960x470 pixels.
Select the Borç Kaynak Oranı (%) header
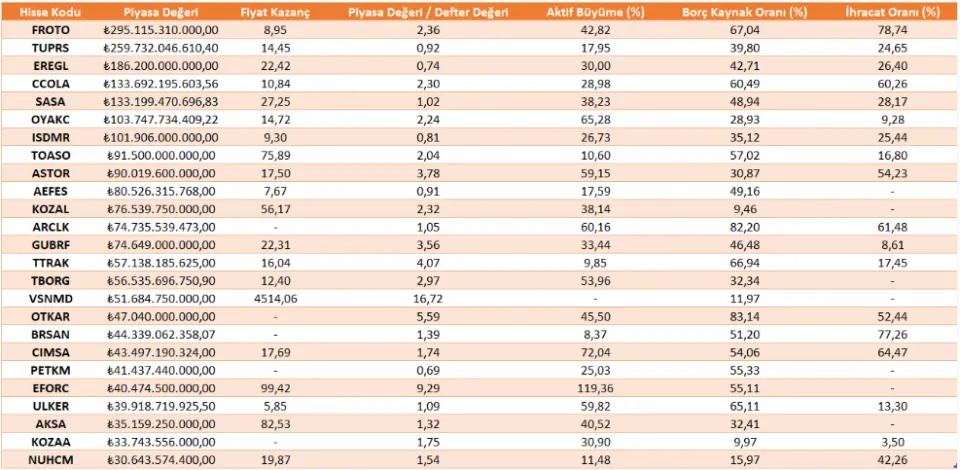click(x=744, y=13)
